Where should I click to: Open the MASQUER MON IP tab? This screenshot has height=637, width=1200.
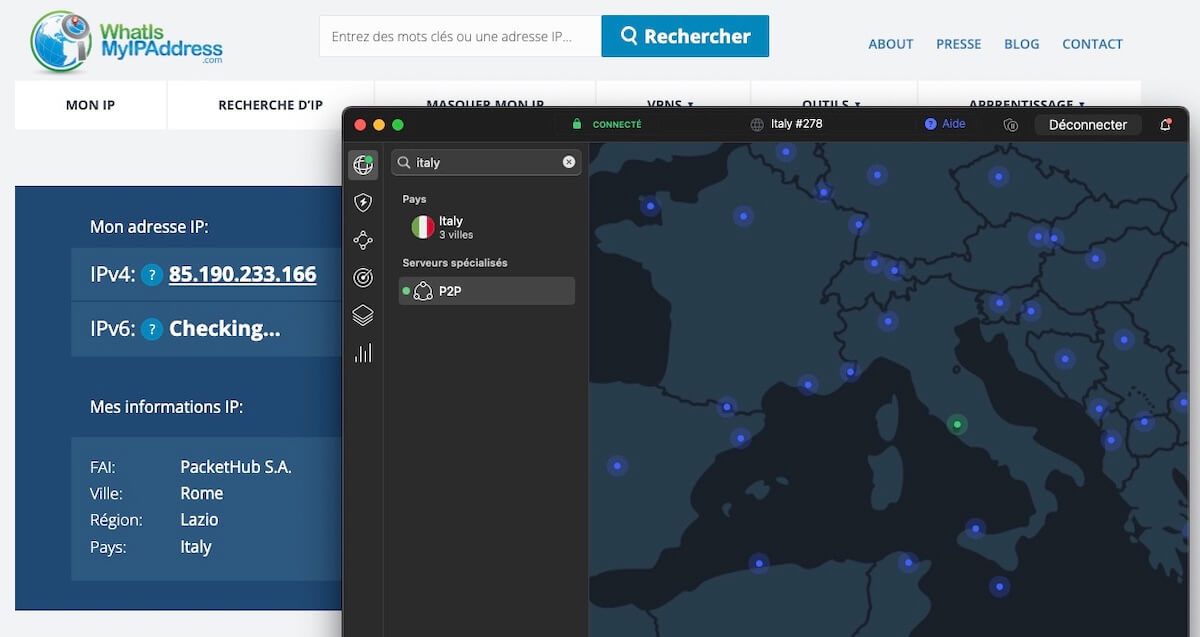pos(485,104)
